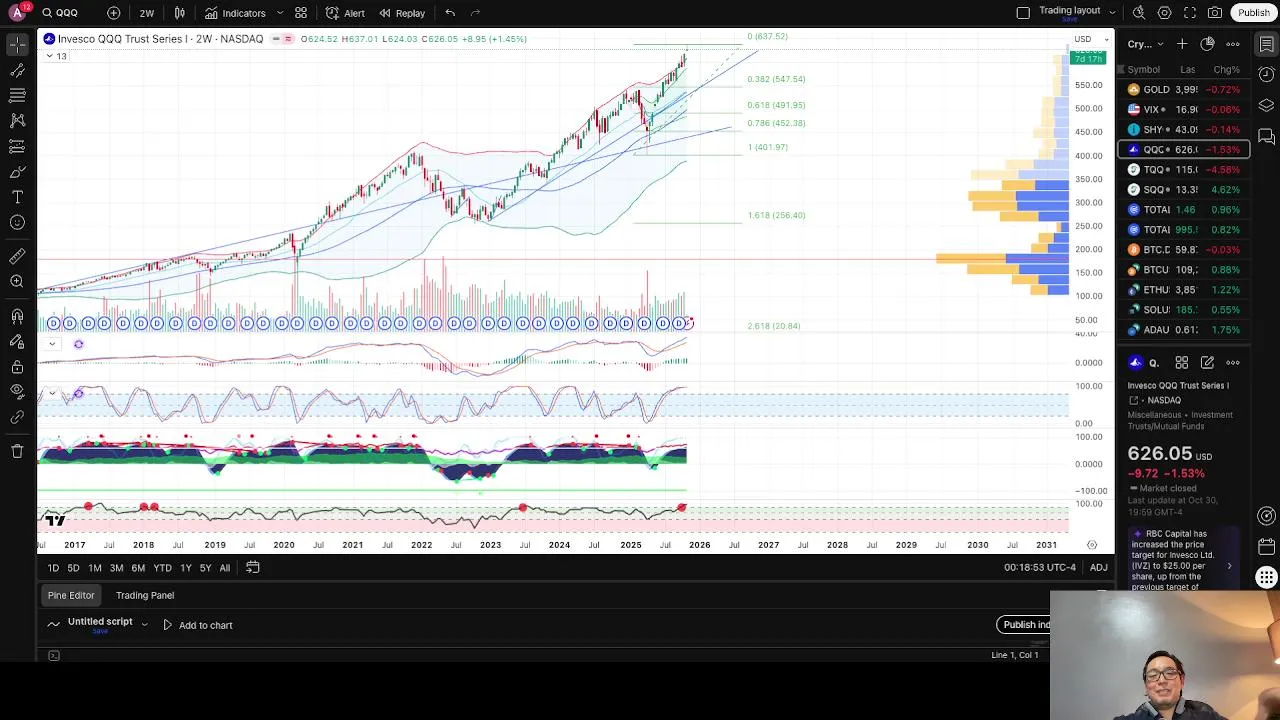Expand the indicator favorites dropdown arrow
This screenshot has width=1280, height=720.
[279, 13]
